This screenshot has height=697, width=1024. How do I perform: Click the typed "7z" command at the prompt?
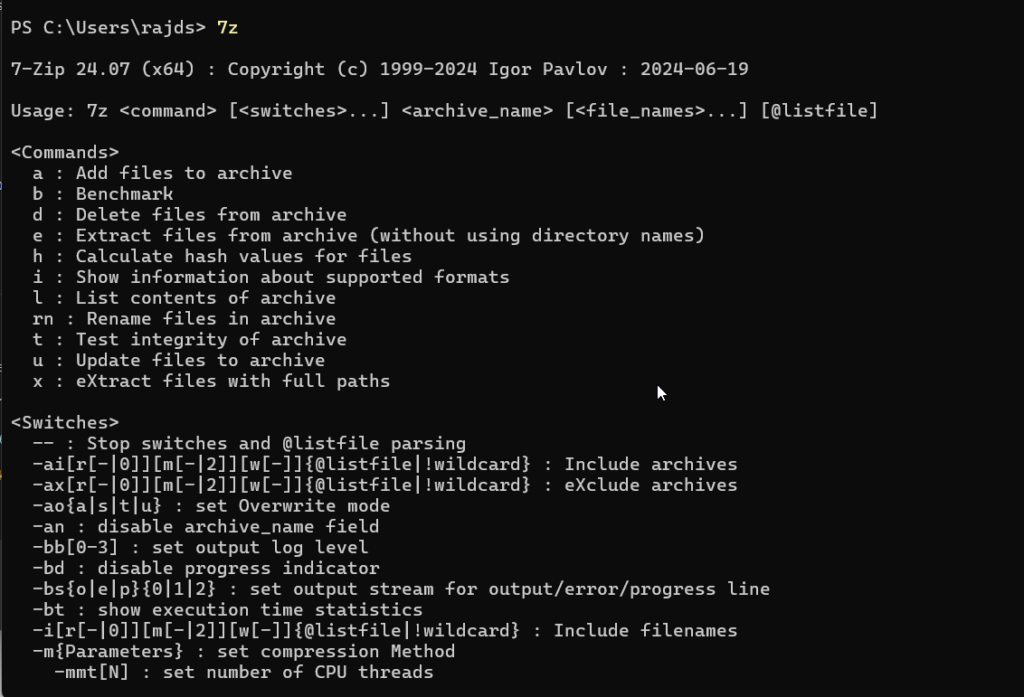(x=227, y=28)
